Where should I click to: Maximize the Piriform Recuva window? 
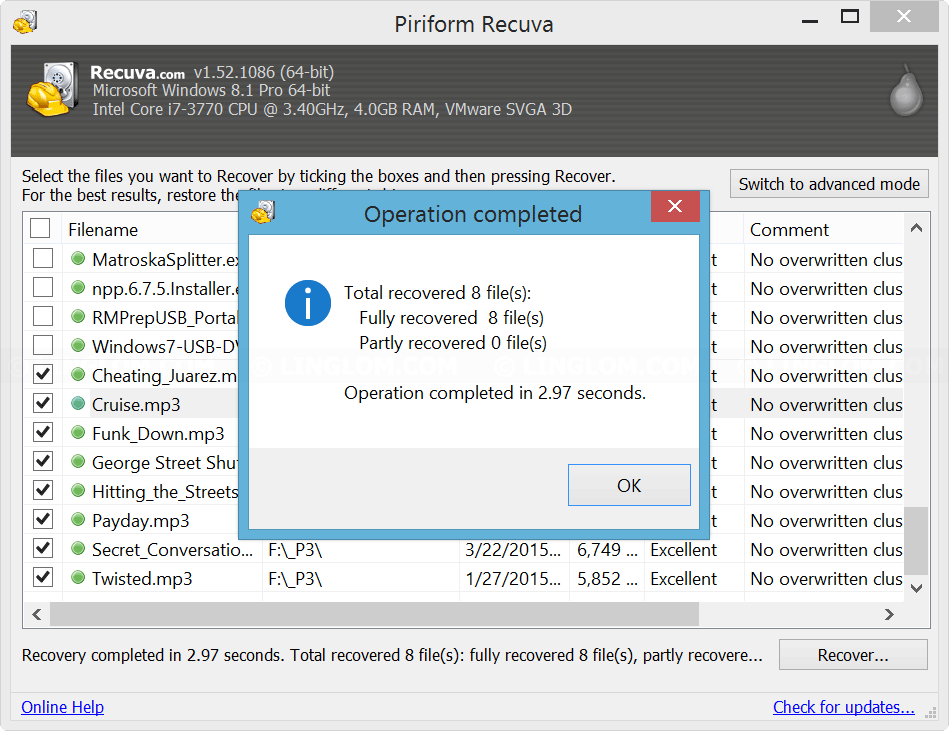(850, 16)
